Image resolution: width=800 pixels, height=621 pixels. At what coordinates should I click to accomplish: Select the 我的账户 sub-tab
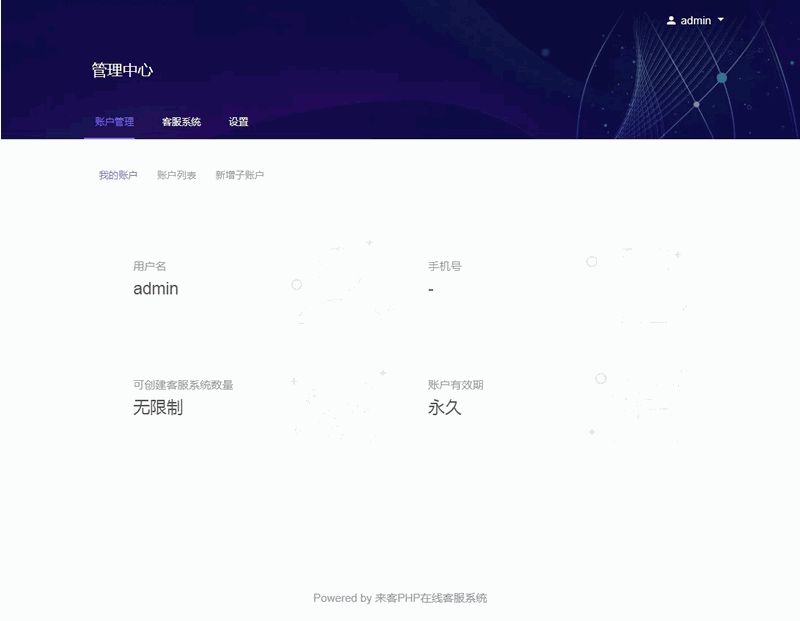(117, 176)
